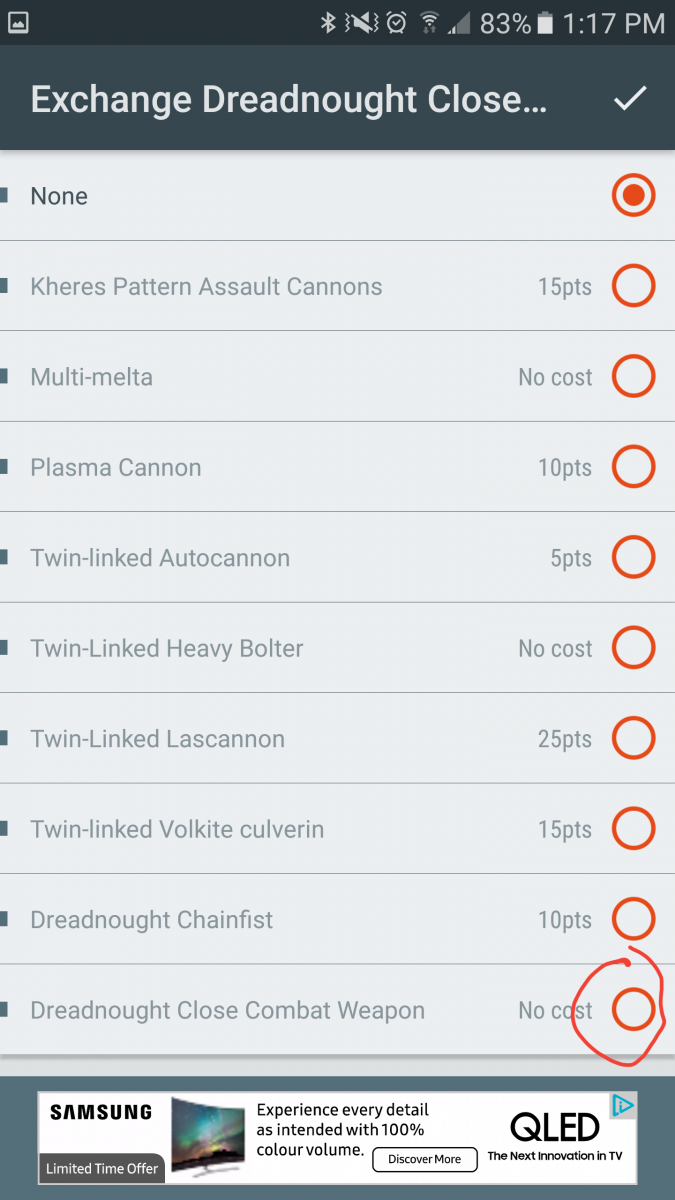Viewport: 675px width, 1200px height.
Task: Select Dreadnought Chainfist radio button
Action: 633,919
